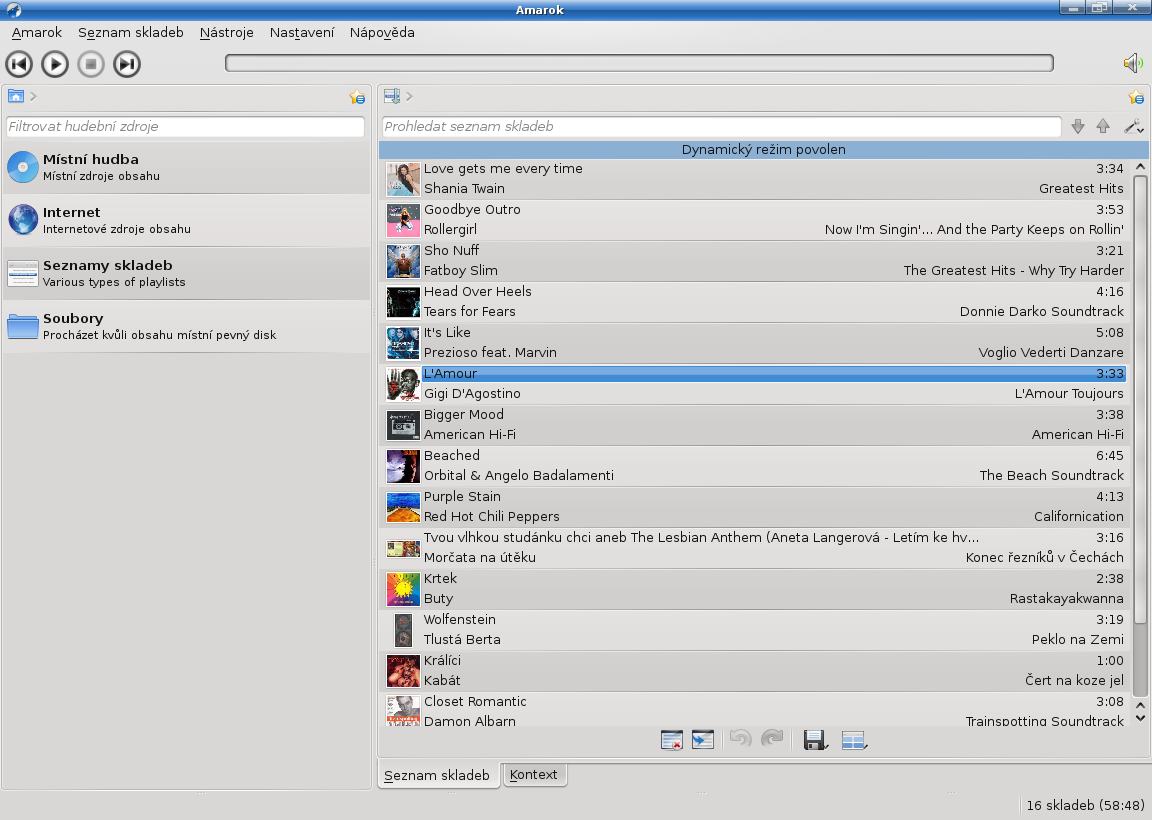Open the Nástroje menu

tap(226, 32)
